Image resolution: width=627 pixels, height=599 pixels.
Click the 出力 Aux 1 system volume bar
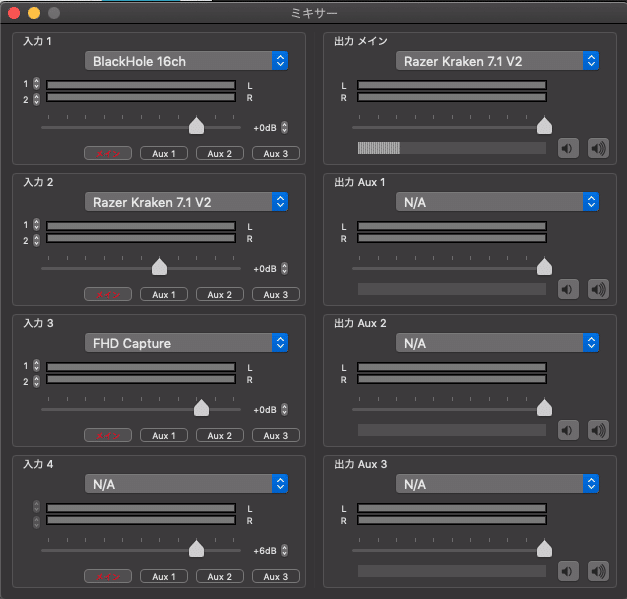(x=452, y=289)
